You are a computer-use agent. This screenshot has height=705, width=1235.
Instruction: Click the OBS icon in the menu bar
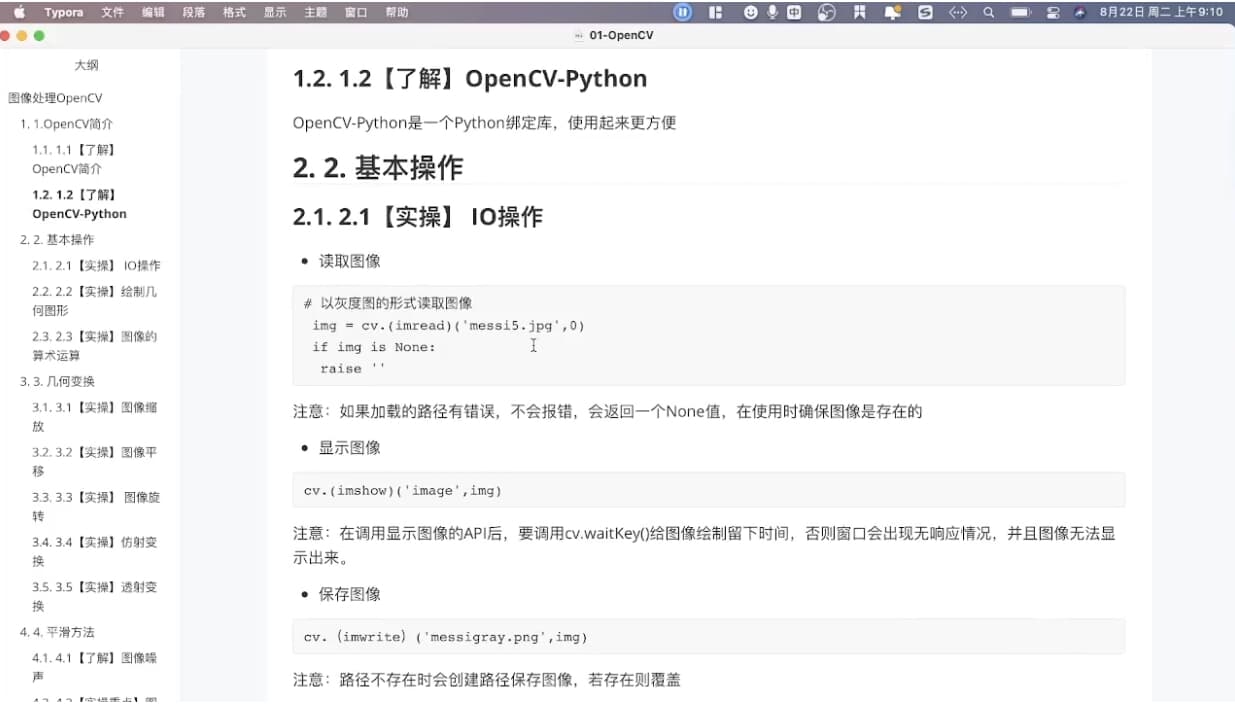[826, 11]
